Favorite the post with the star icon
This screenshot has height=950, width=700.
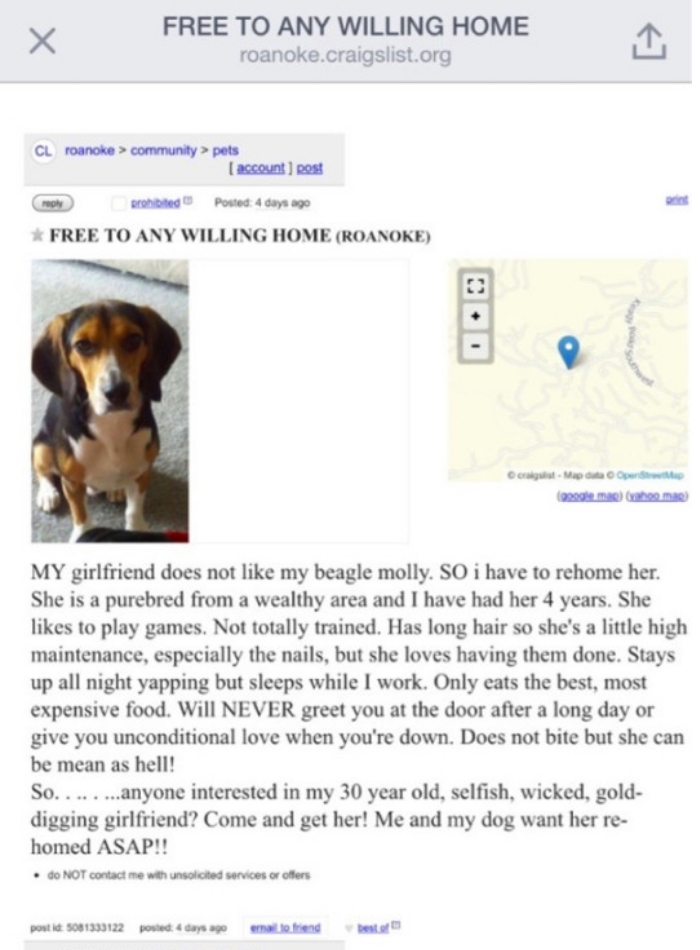[x=38, y=235]
